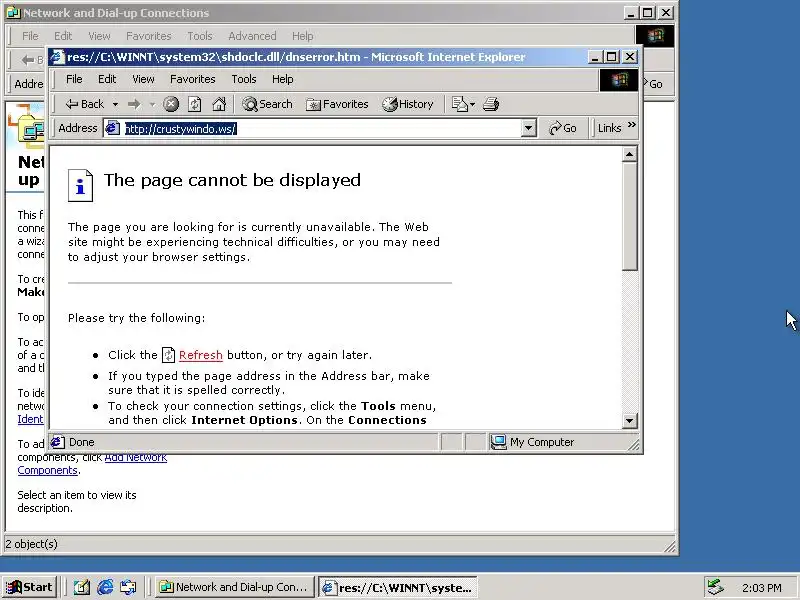Screen dimensions: 800x600
Task: Click the Network Connections title bar icon
Action: (14, 13)
